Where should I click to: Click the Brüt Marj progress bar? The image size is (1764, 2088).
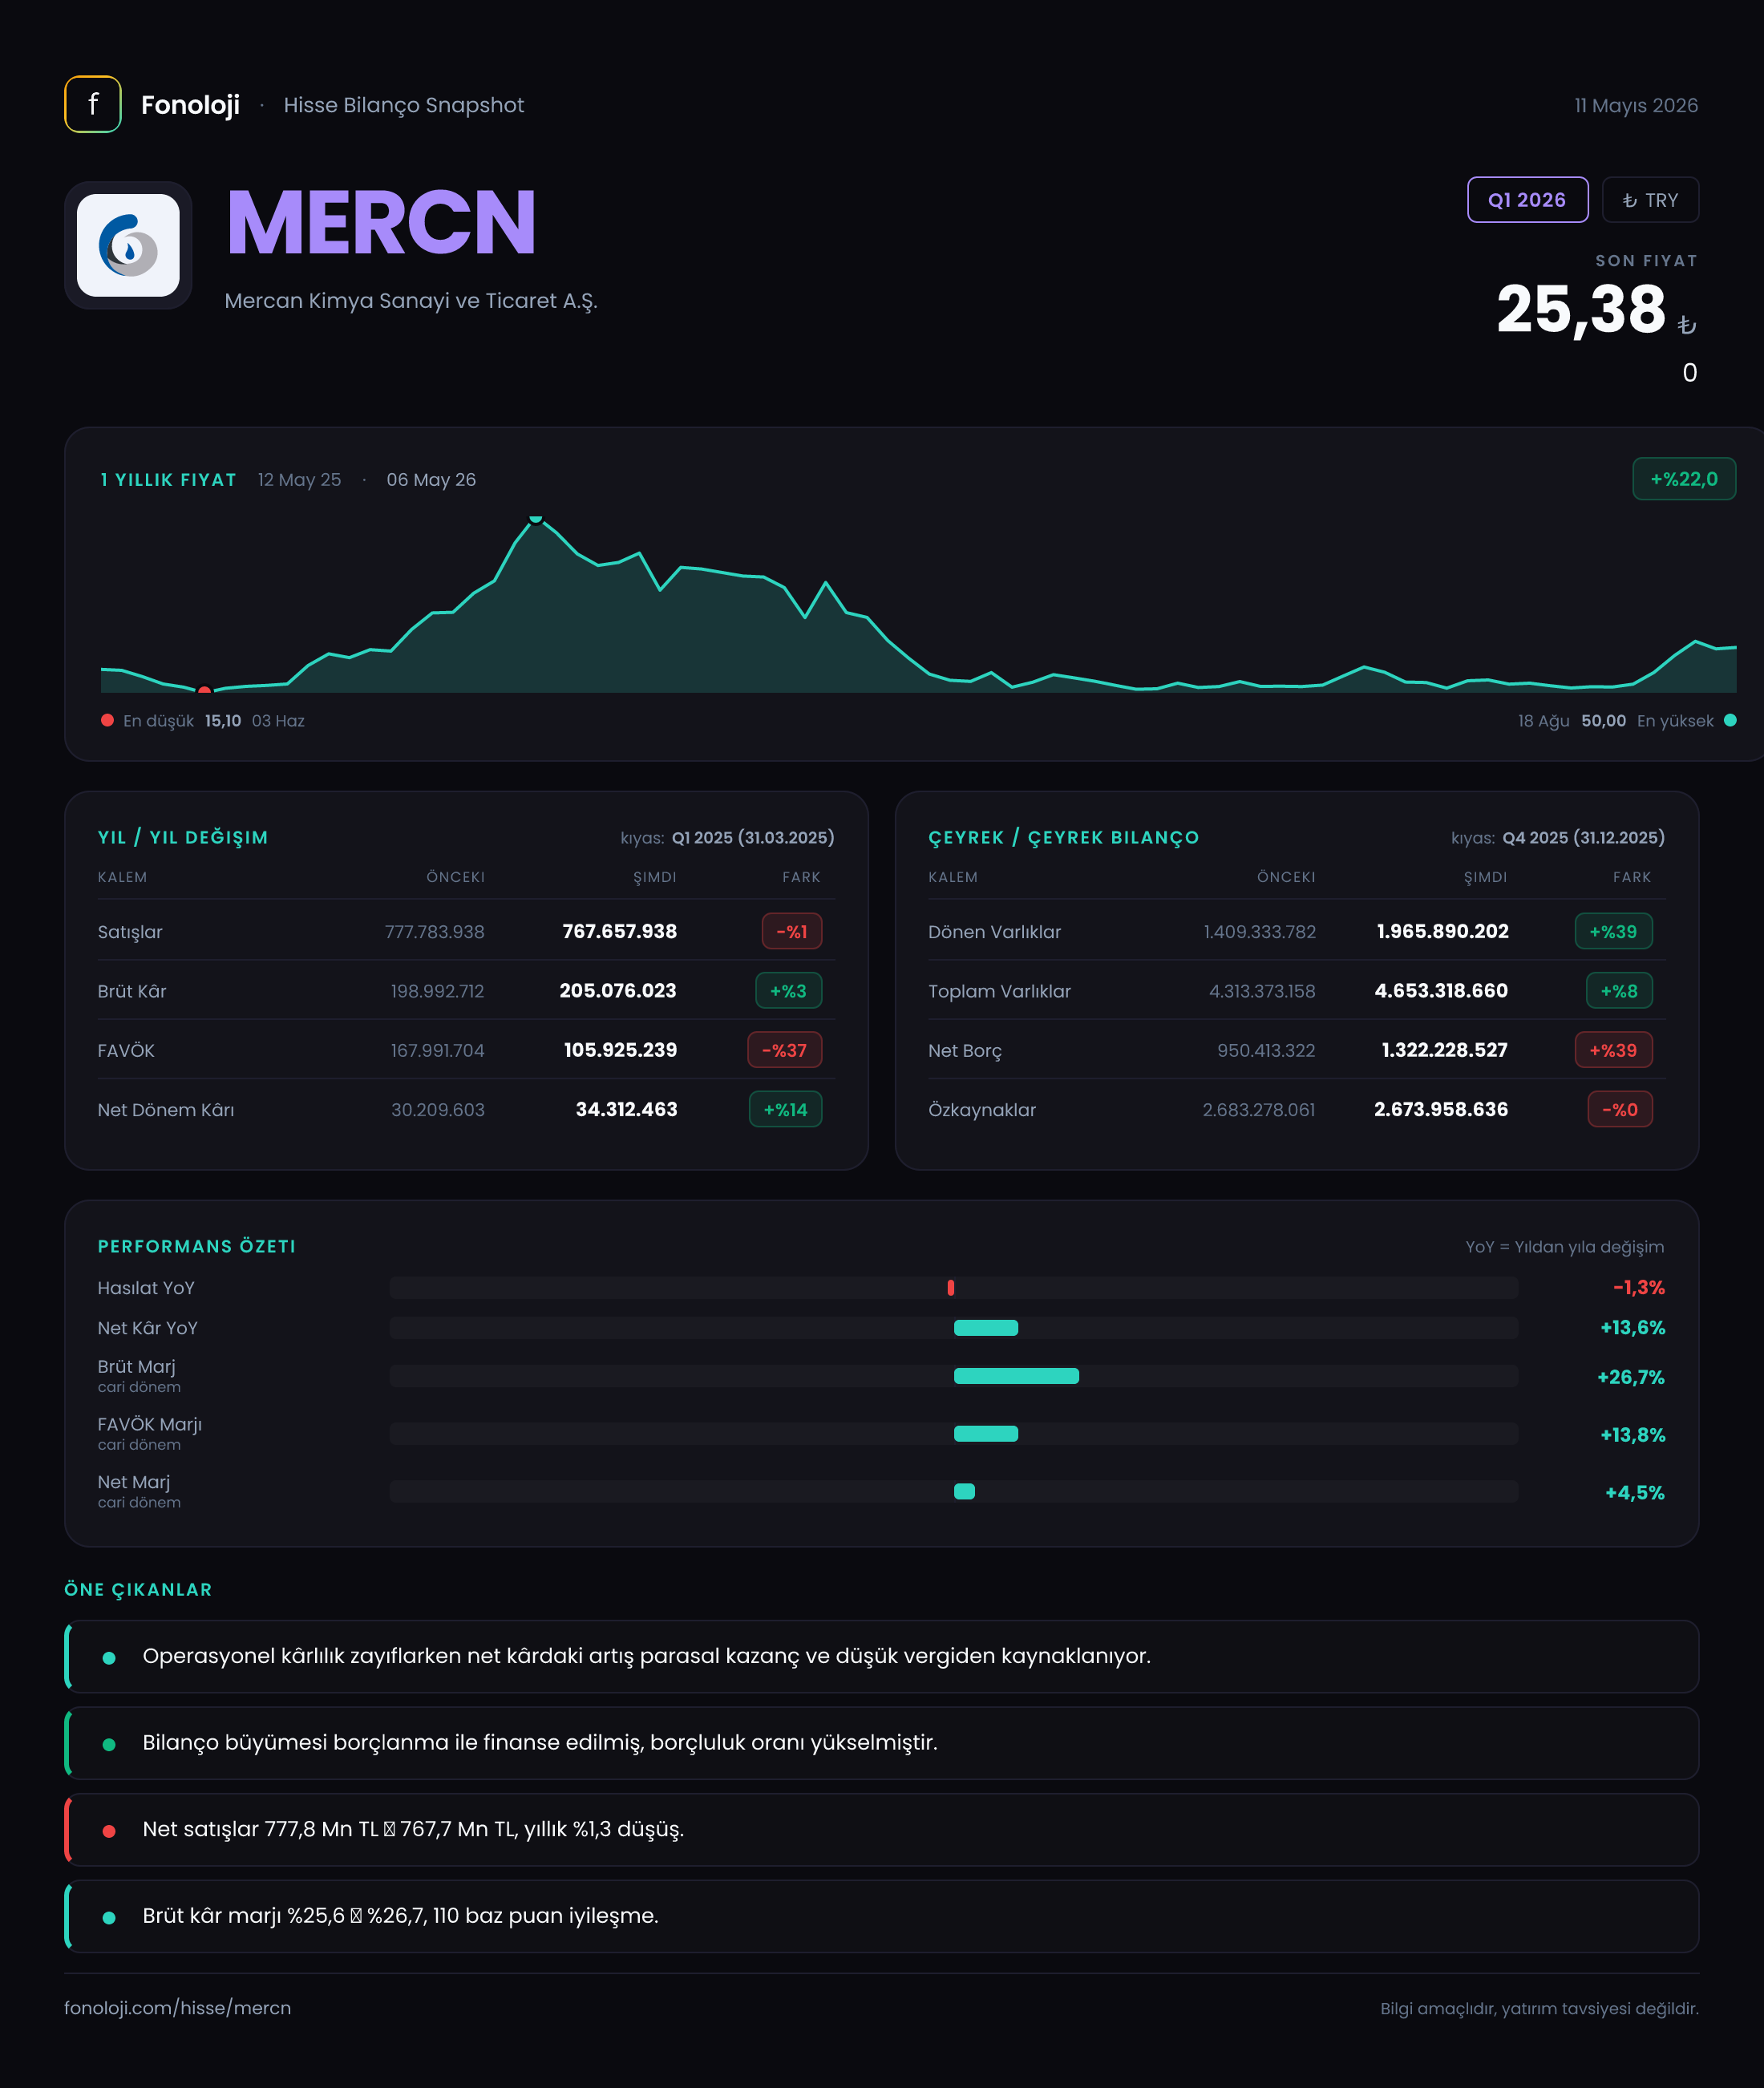point(1016,1376)
